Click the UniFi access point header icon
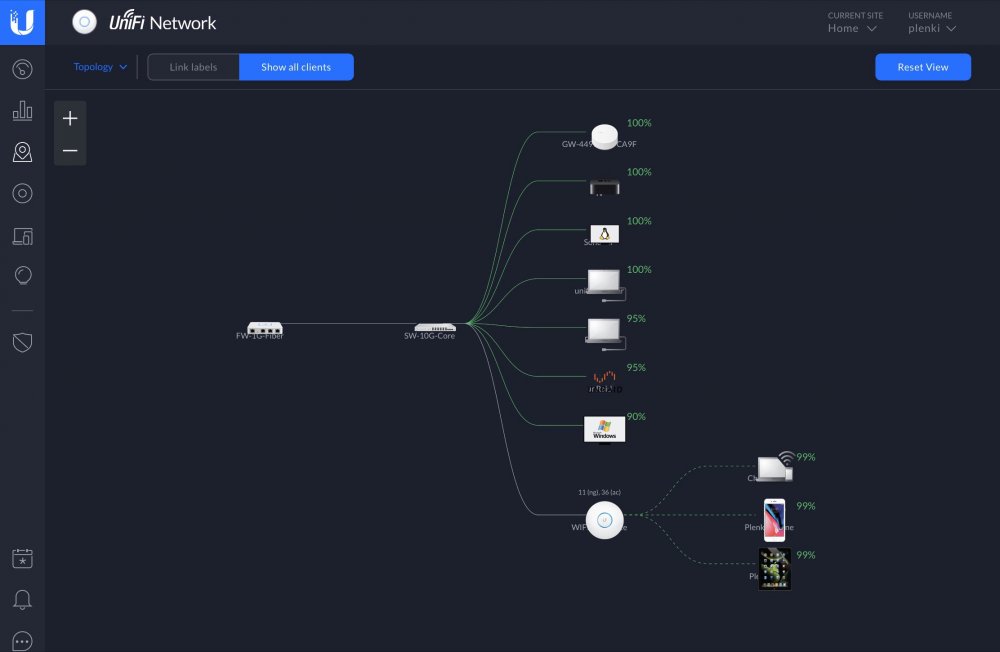This screenshot has width=1000, height=652. [84, 22]
